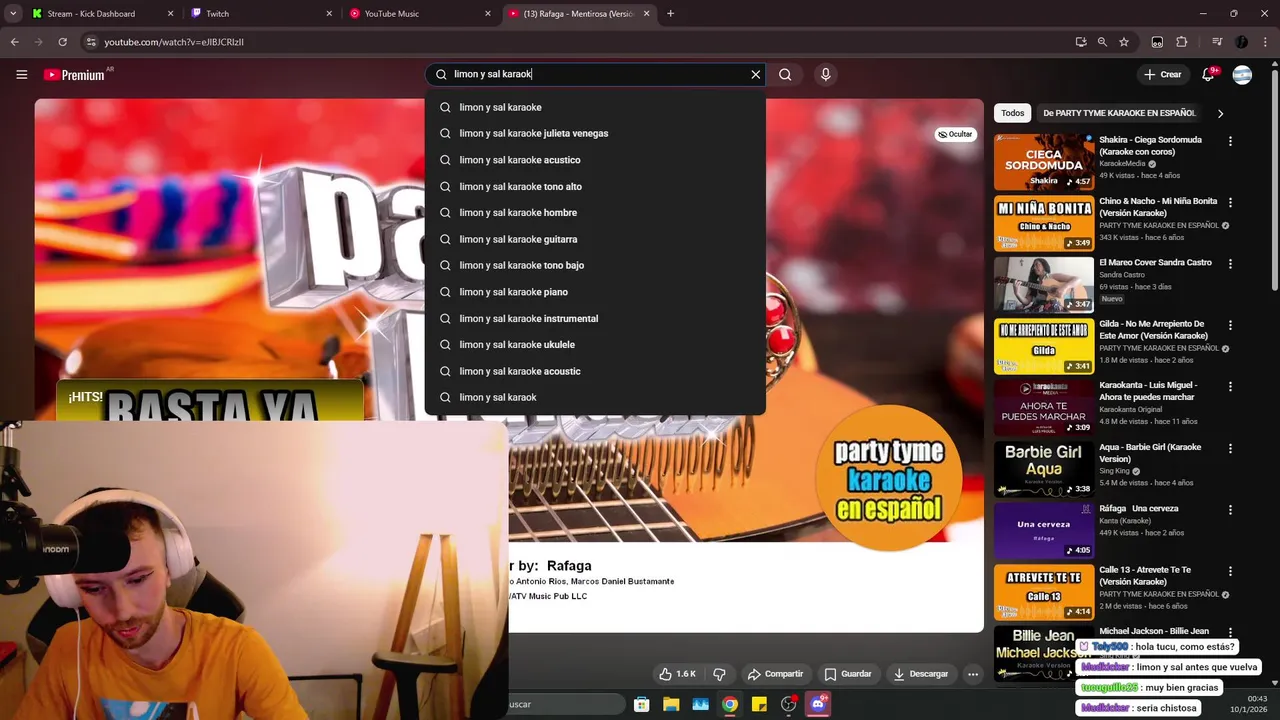Open options menu for Ciega Sordomuda video
The height and width of the screenshot is (720, 1280).
pos(1230,141)
